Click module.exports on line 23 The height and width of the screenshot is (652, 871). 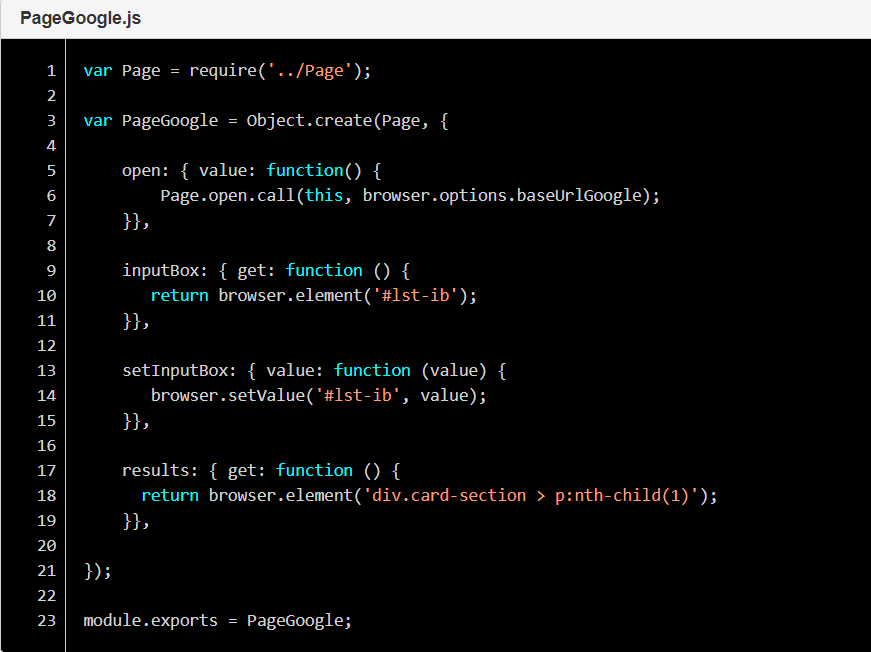(151, 620)
